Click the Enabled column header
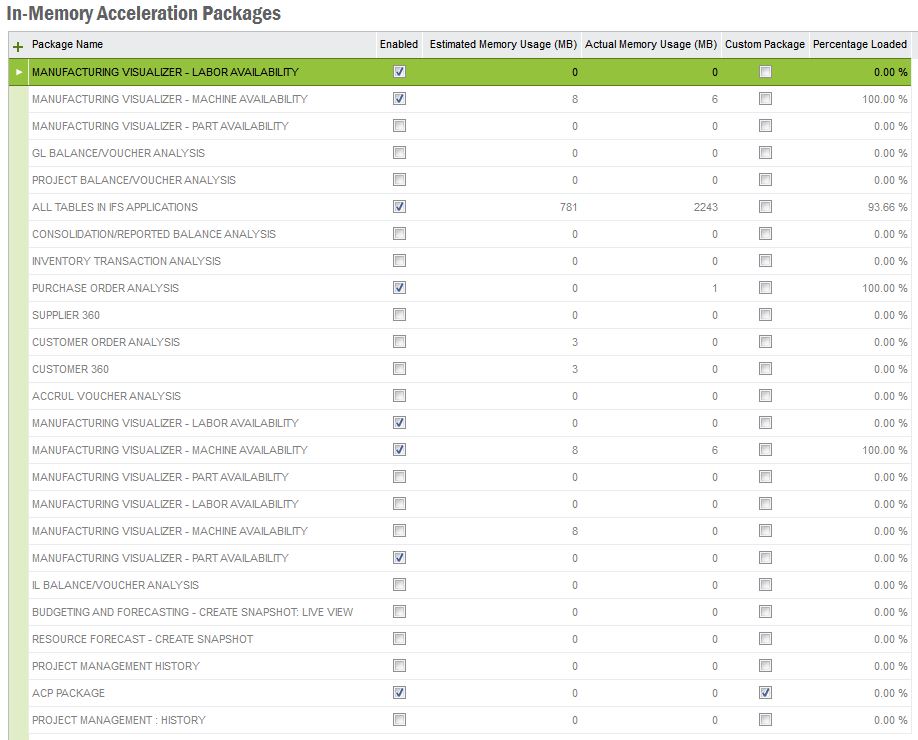Screen dimensions: 918x740 (x=398, y=45)
